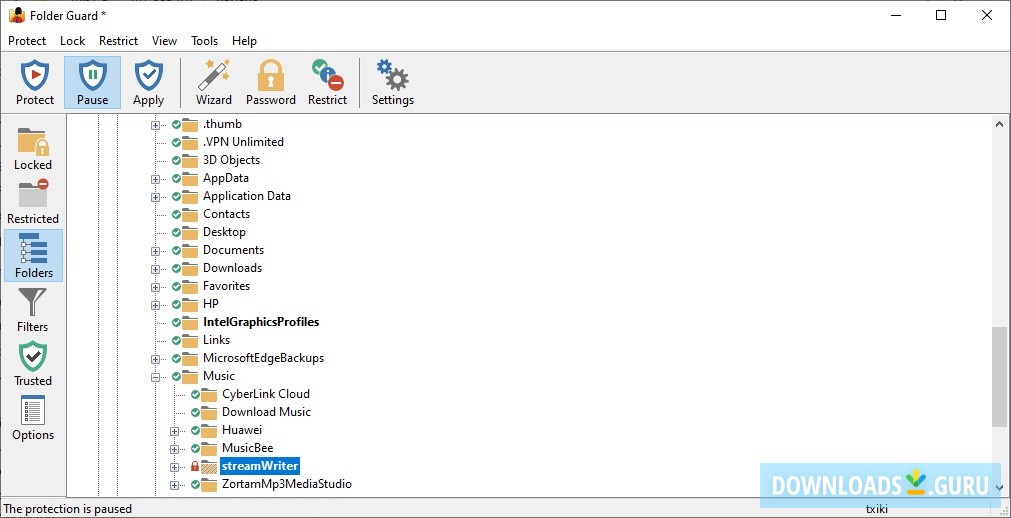Click the Folder Guard title bar icon
The image size is (1011, 518).
tap(17, 15)
